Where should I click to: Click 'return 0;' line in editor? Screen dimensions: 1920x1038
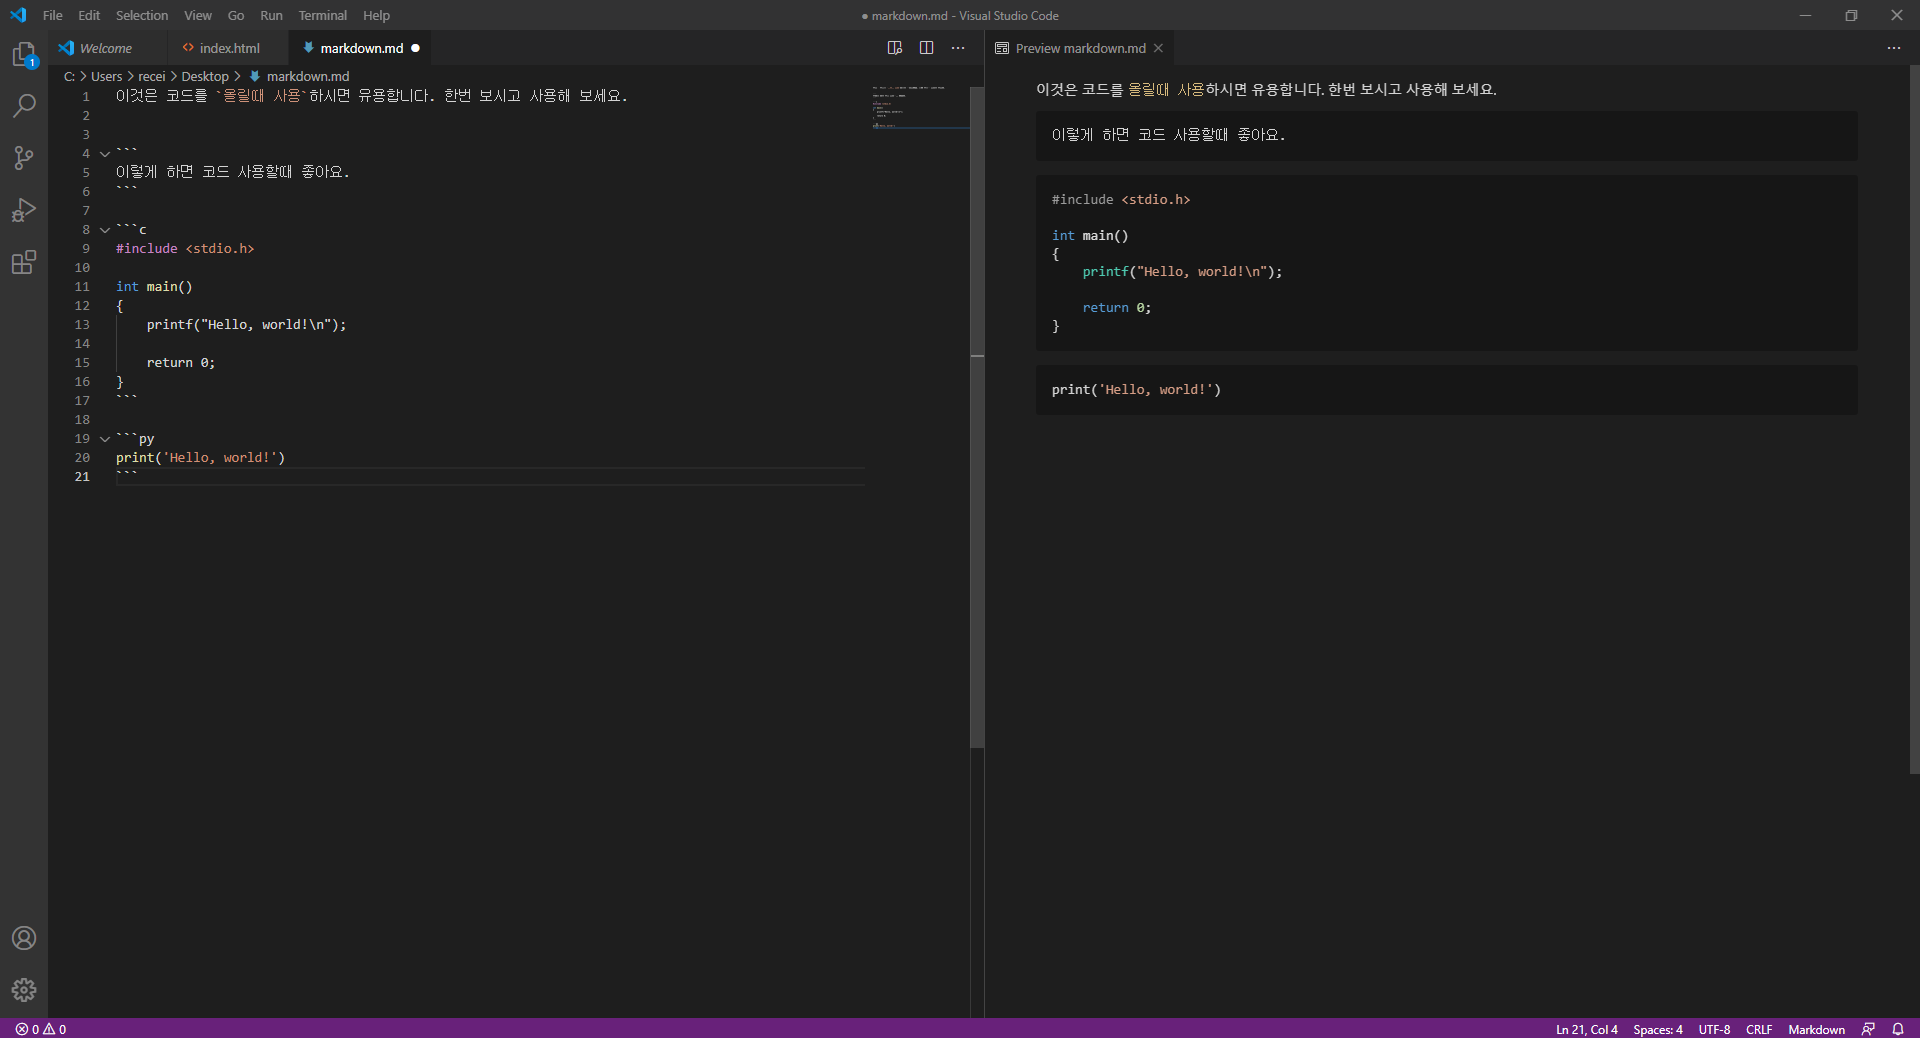tap(181, 363)
